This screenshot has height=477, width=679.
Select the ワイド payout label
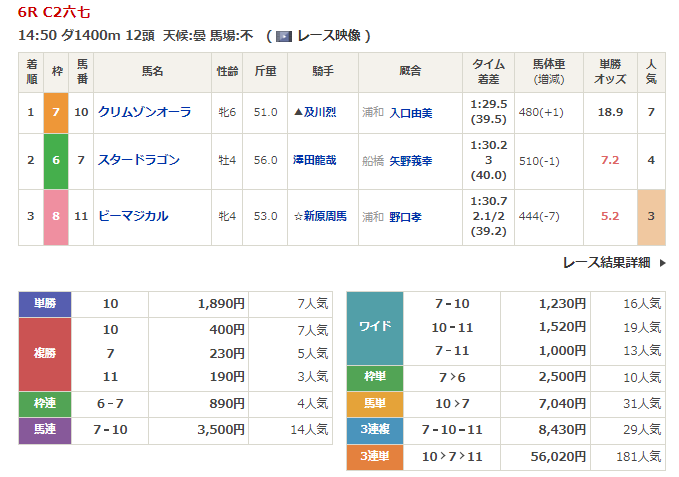(x=374, y=327)
